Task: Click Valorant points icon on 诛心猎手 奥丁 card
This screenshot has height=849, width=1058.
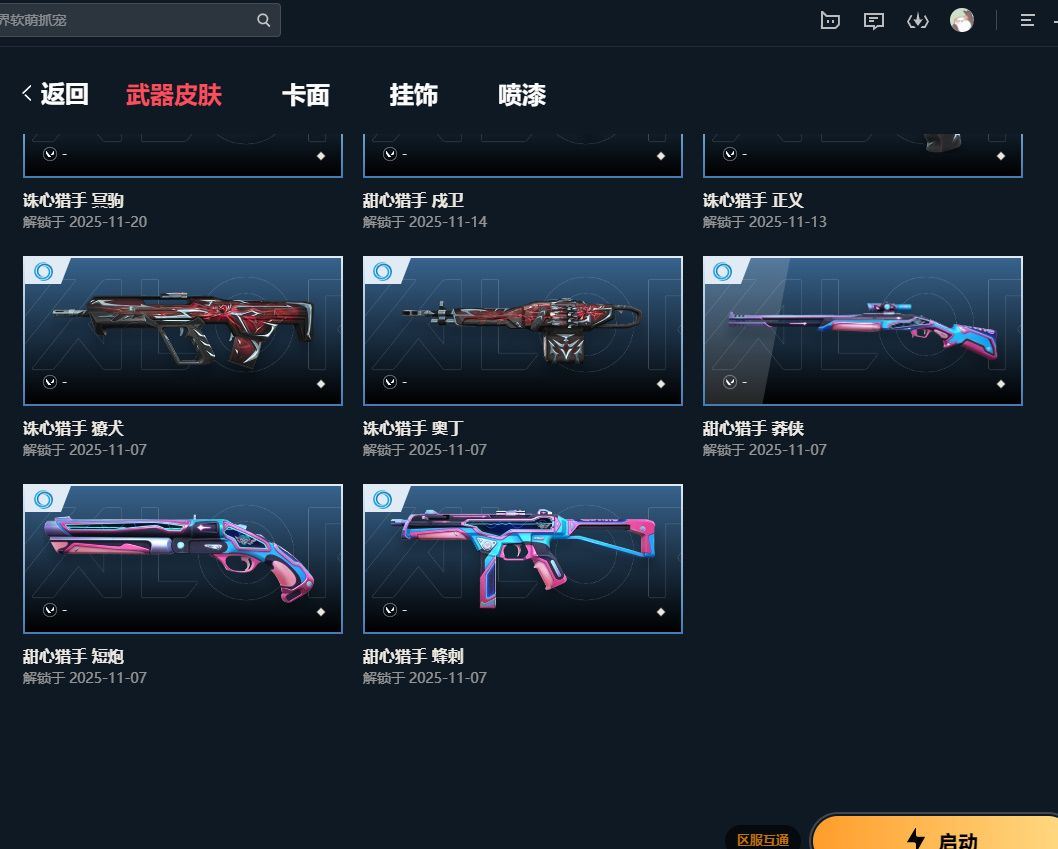Action: [x=390, y=382]
